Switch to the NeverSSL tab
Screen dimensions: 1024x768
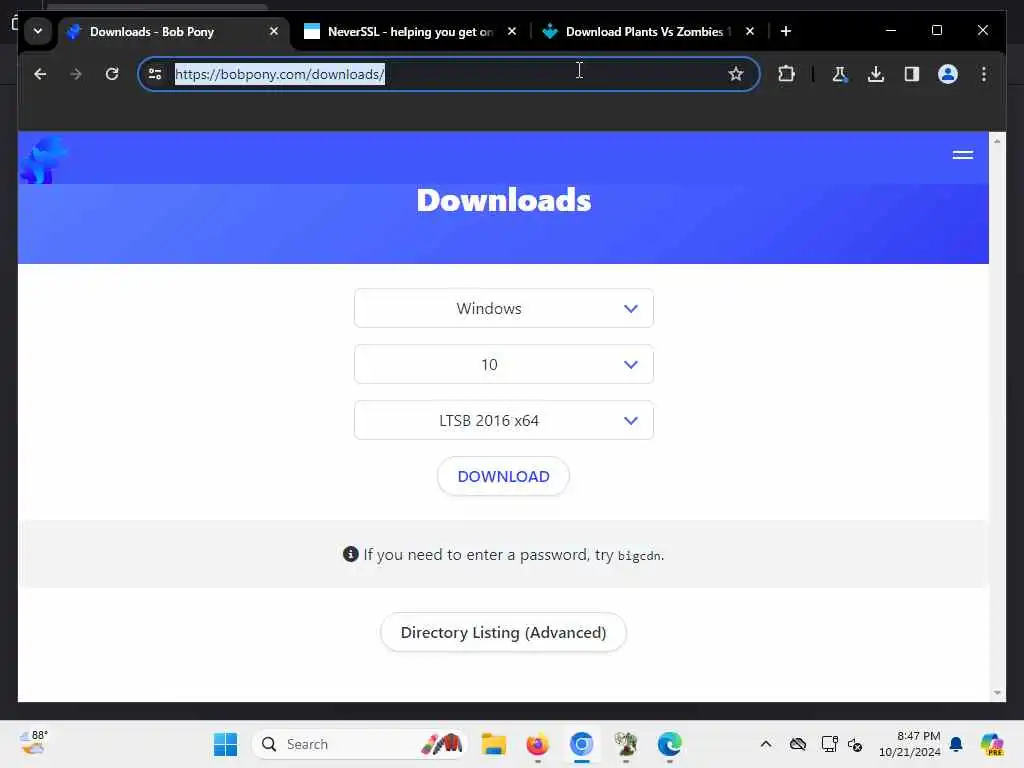pos(410,31)
